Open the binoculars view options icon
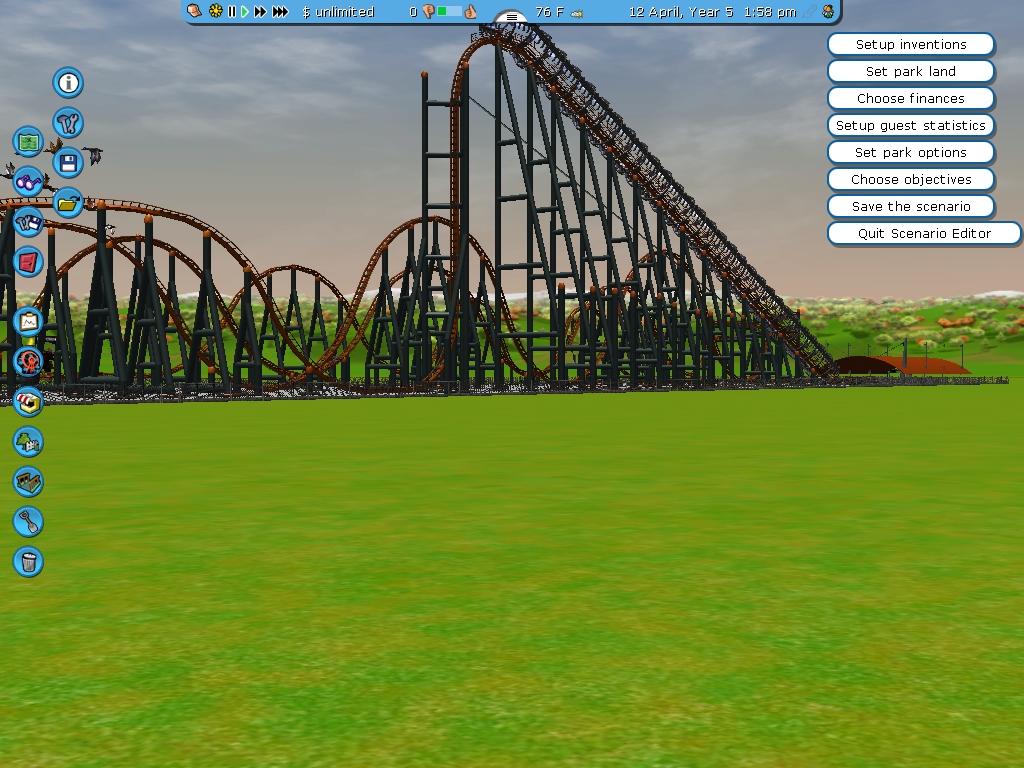 point(28,182)
